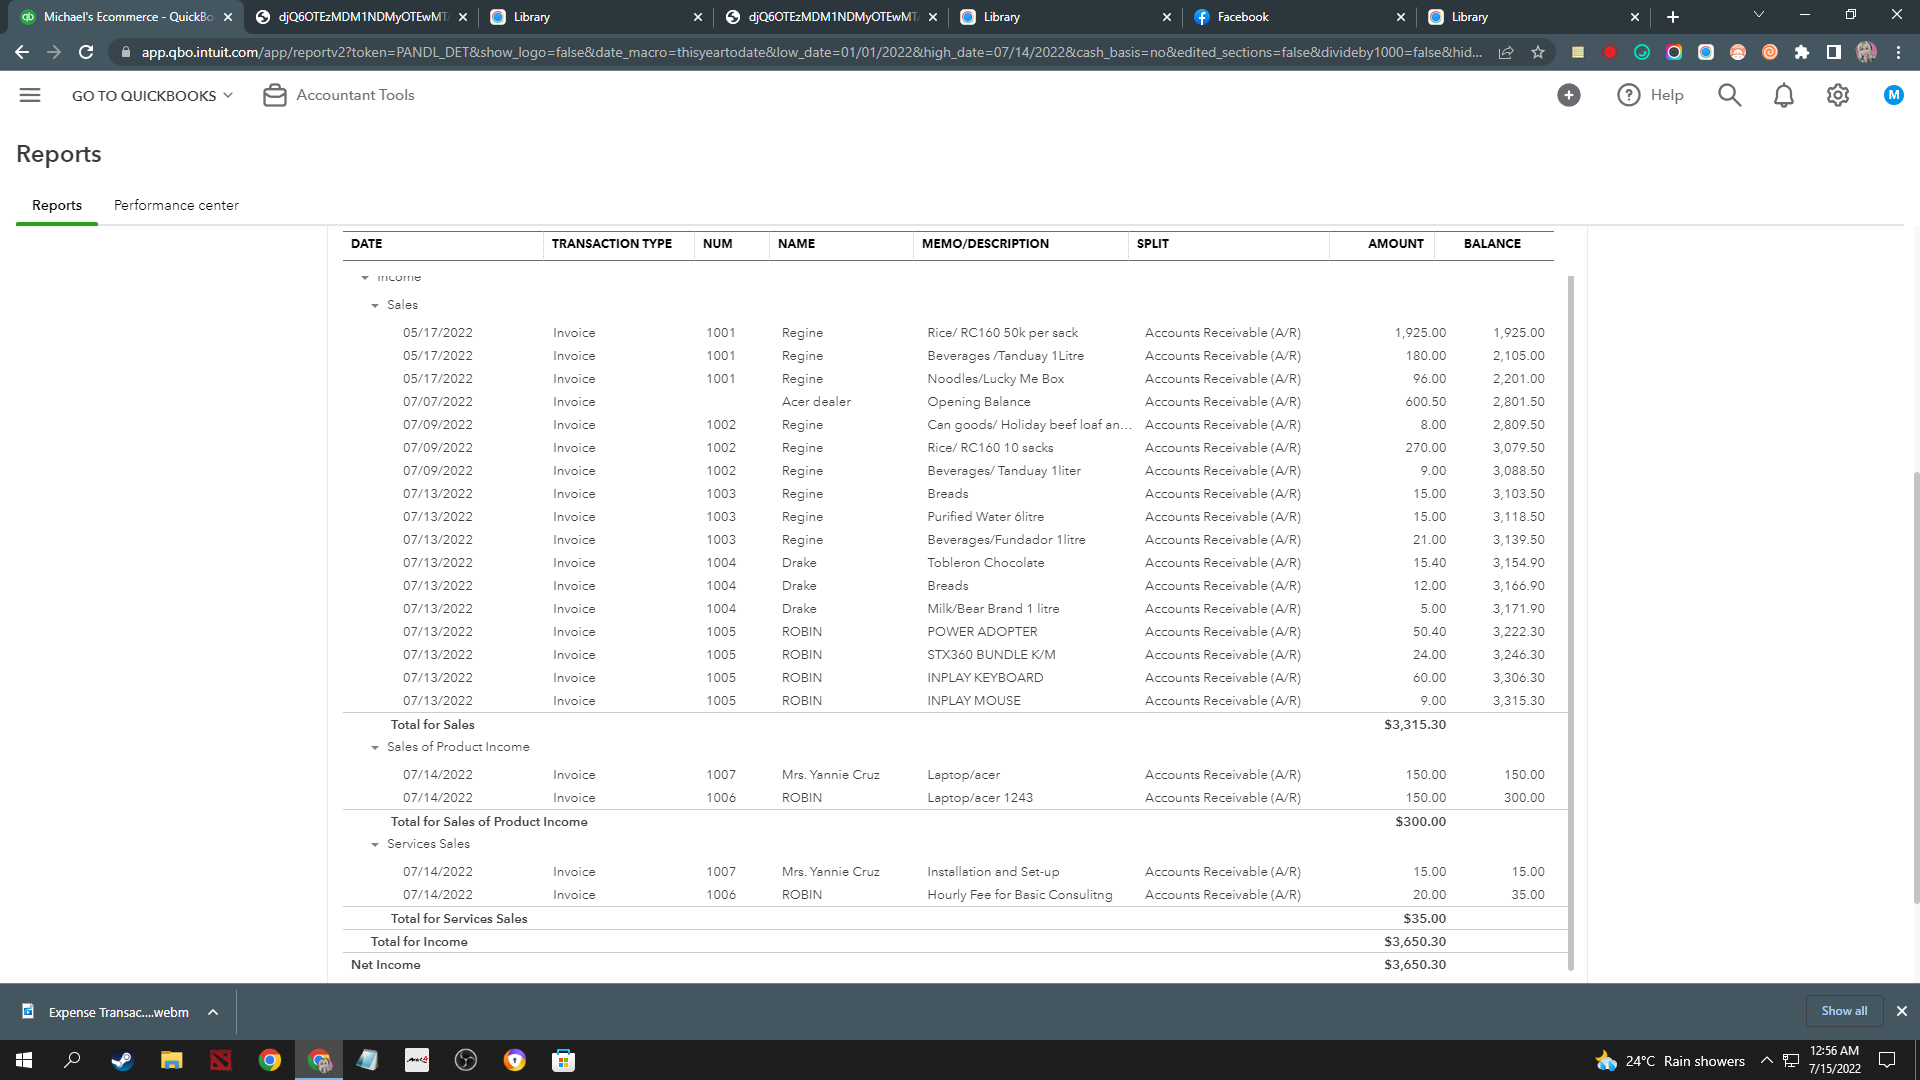
Task: Click the report vertical scrollbar
Action: pos(1570,620)
